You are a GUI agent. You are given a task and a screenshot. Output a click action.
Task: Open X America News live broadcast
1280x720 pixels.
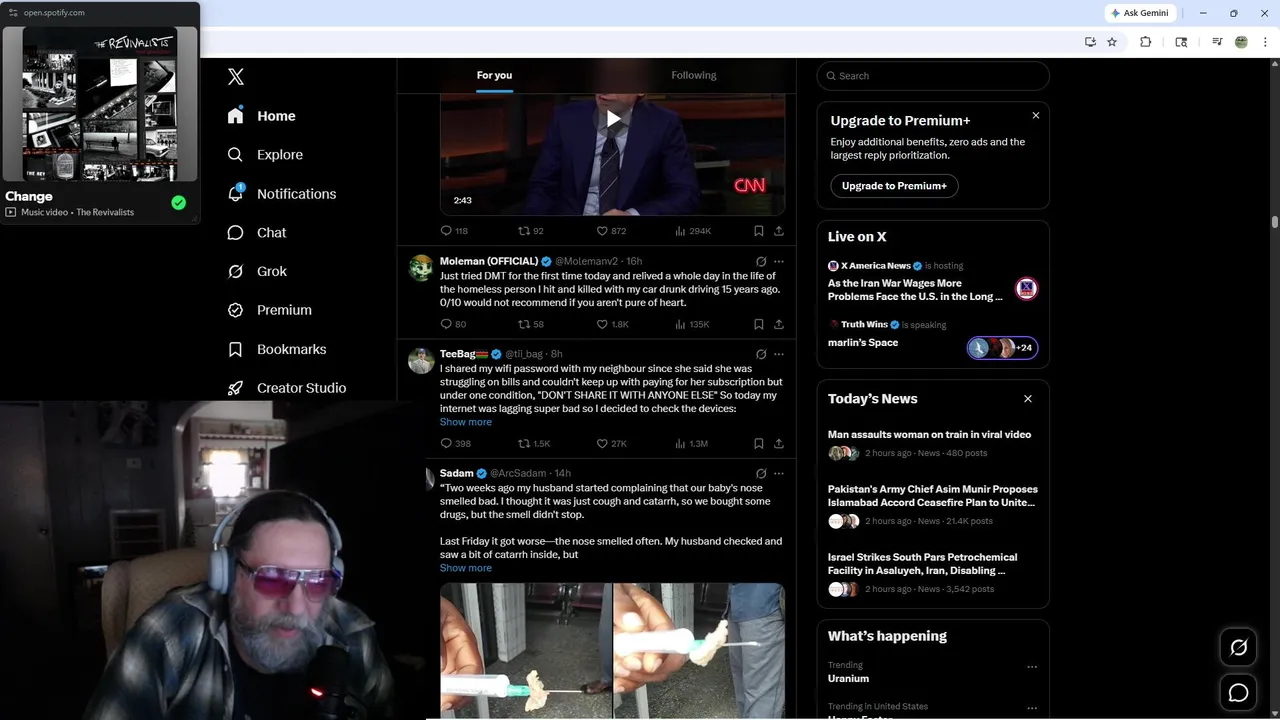pos(933,282)
